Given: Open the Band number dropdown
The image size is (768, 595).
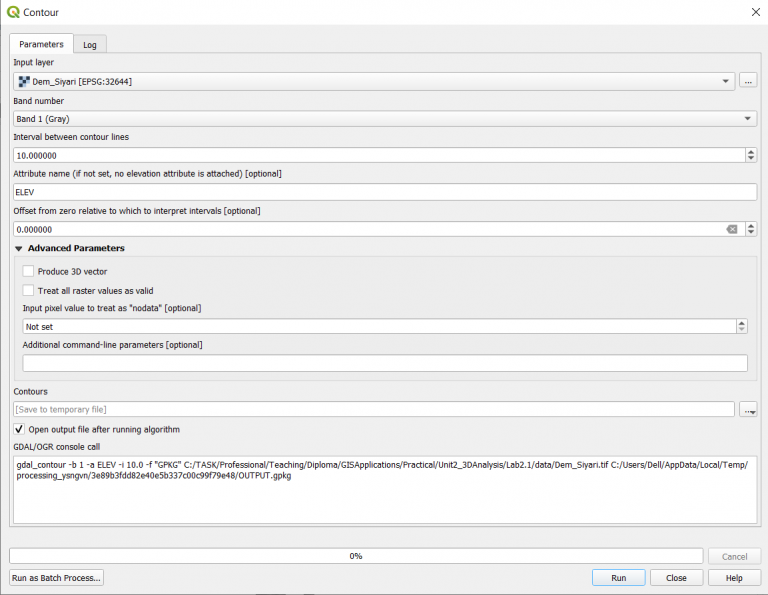Looking at the screenshot, I should click(x=748, y=118).
